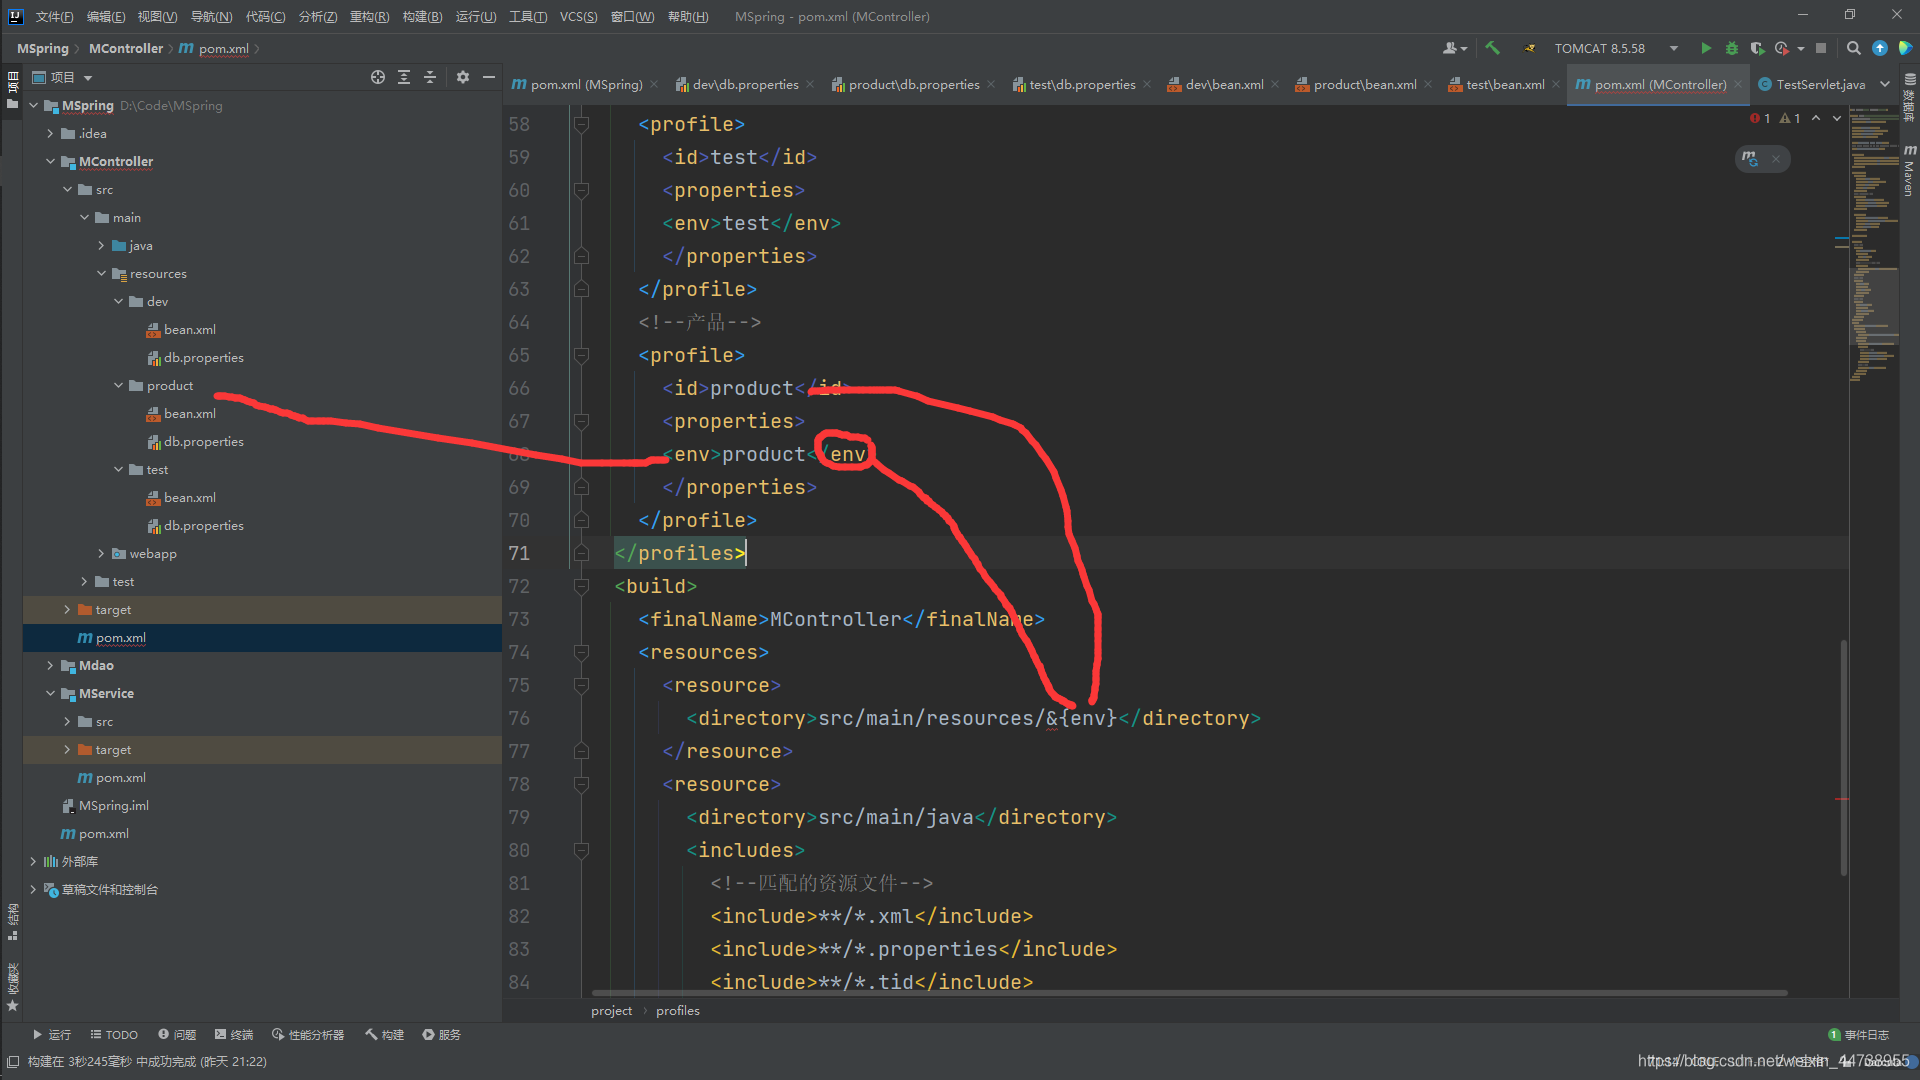Image resolution: width=1920 pixels, height=1080 pixels.
Task: Open Search Everywhere magnifier icon
Action: point(1853,48)
